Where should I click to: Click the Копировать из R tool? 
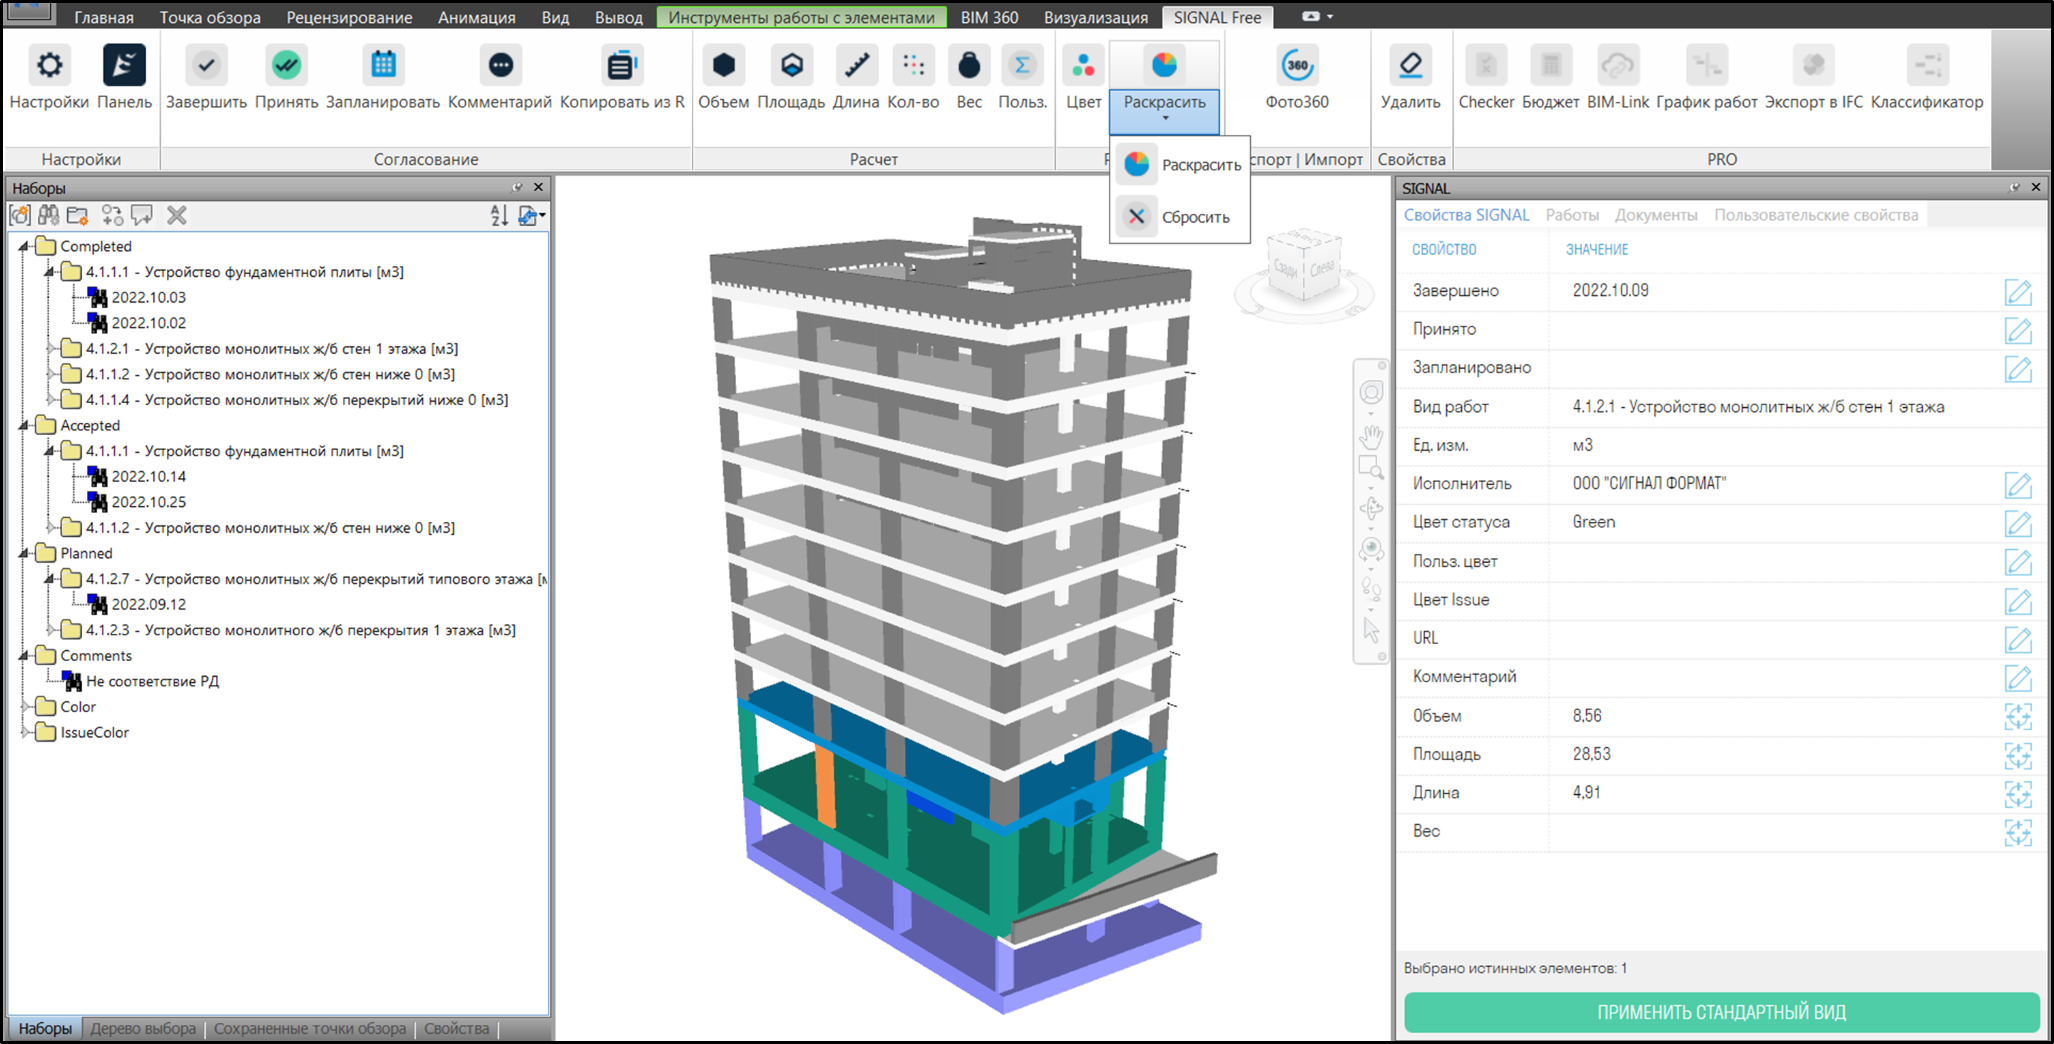pyautogui.click(x=621, y=66)
